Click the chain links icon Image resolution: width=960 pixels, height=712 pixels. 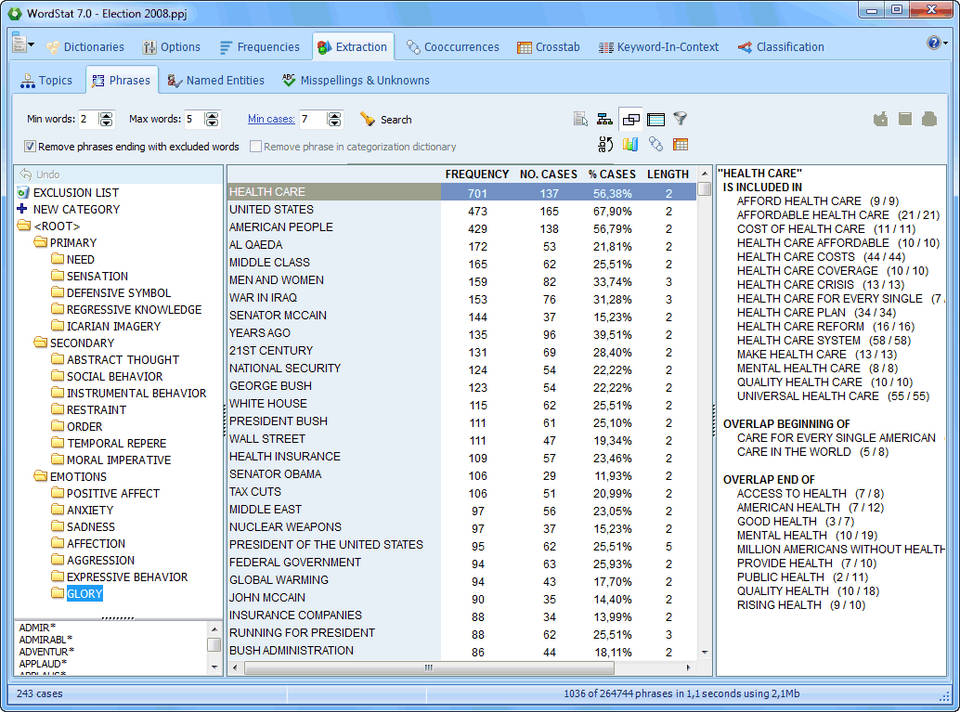655,145
